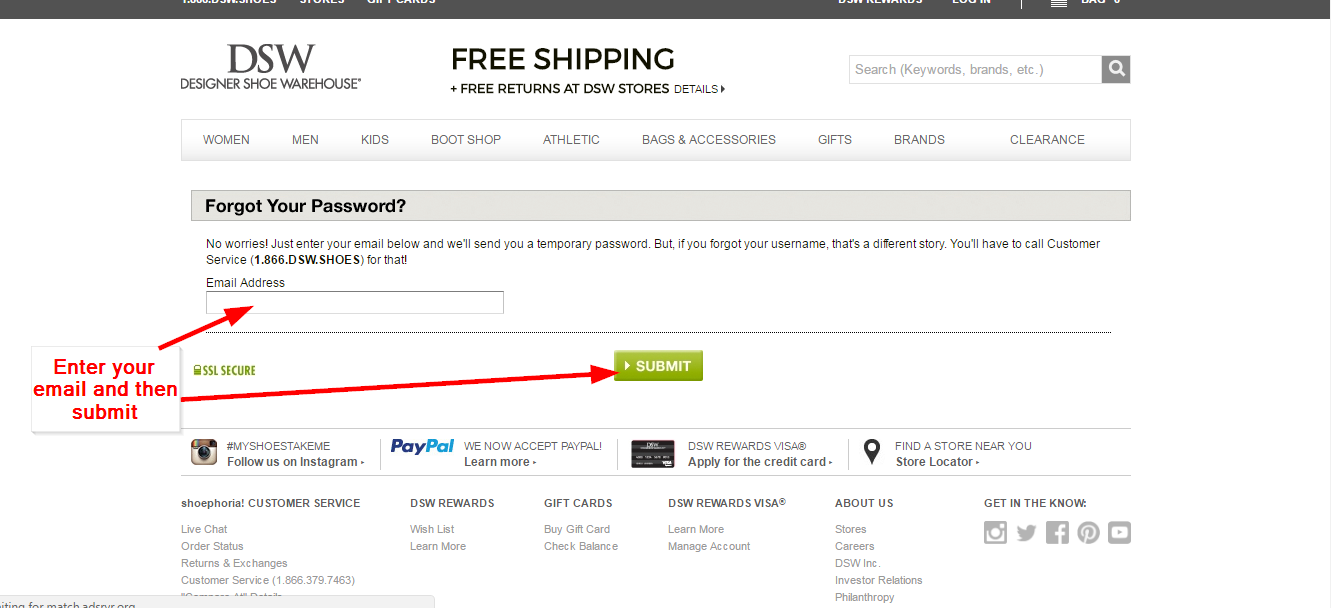Open the Check Balance gift card link
The image size is (1331, 608).
point(581,546)
